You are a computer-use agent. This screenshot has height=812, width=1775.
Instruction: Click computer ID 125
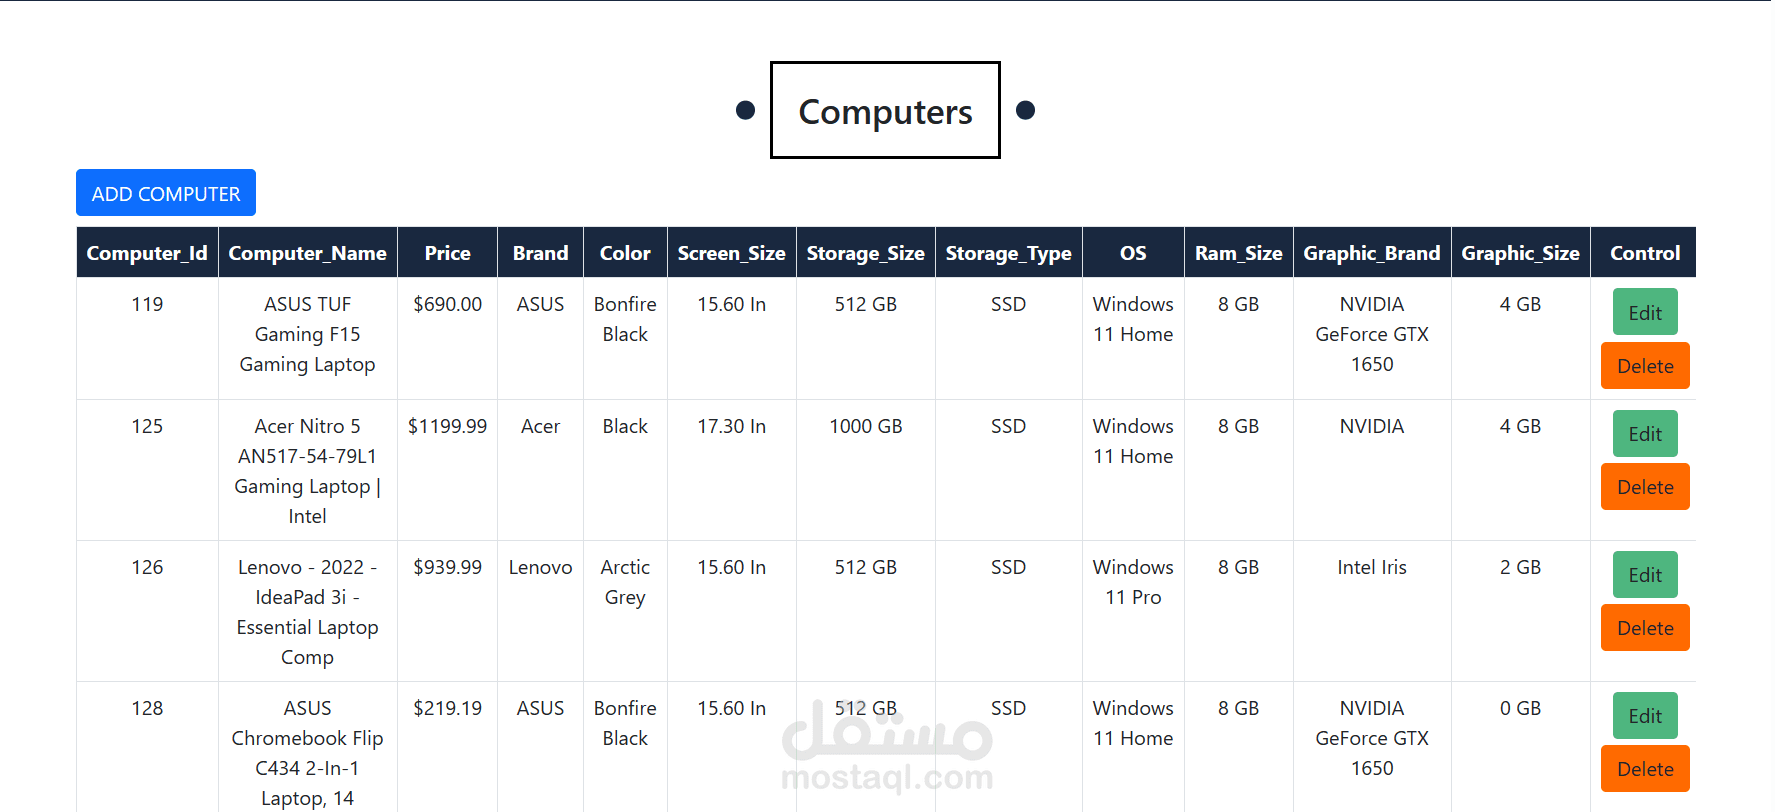coord(147,426)
